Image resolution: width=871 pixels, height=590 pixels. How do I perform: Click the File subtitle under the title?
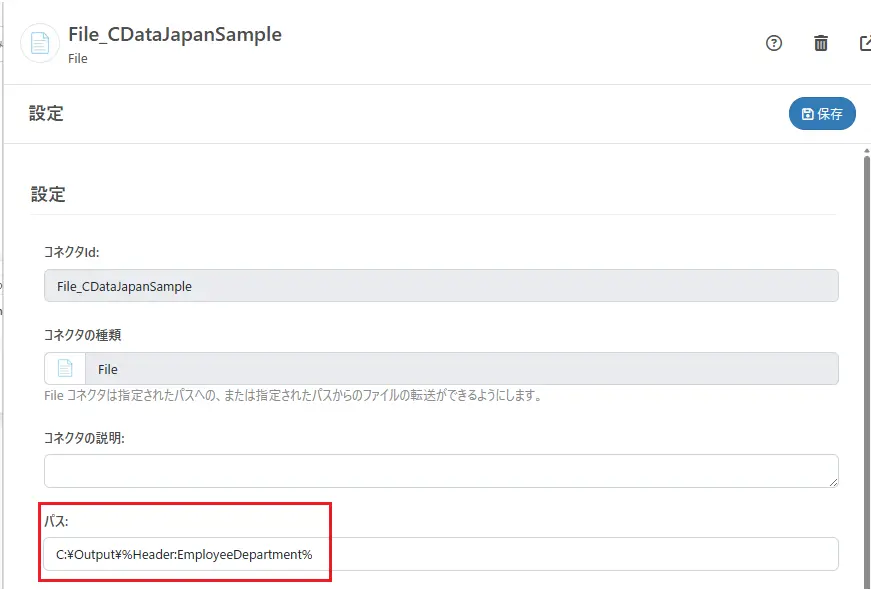[78, 59]
